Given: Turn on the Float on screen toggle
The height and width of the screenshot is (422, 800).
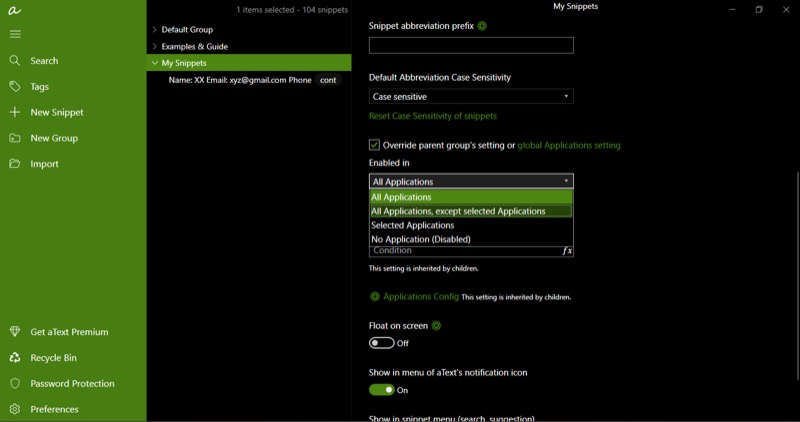Looking at the screenshot, I should coord(382,343).
